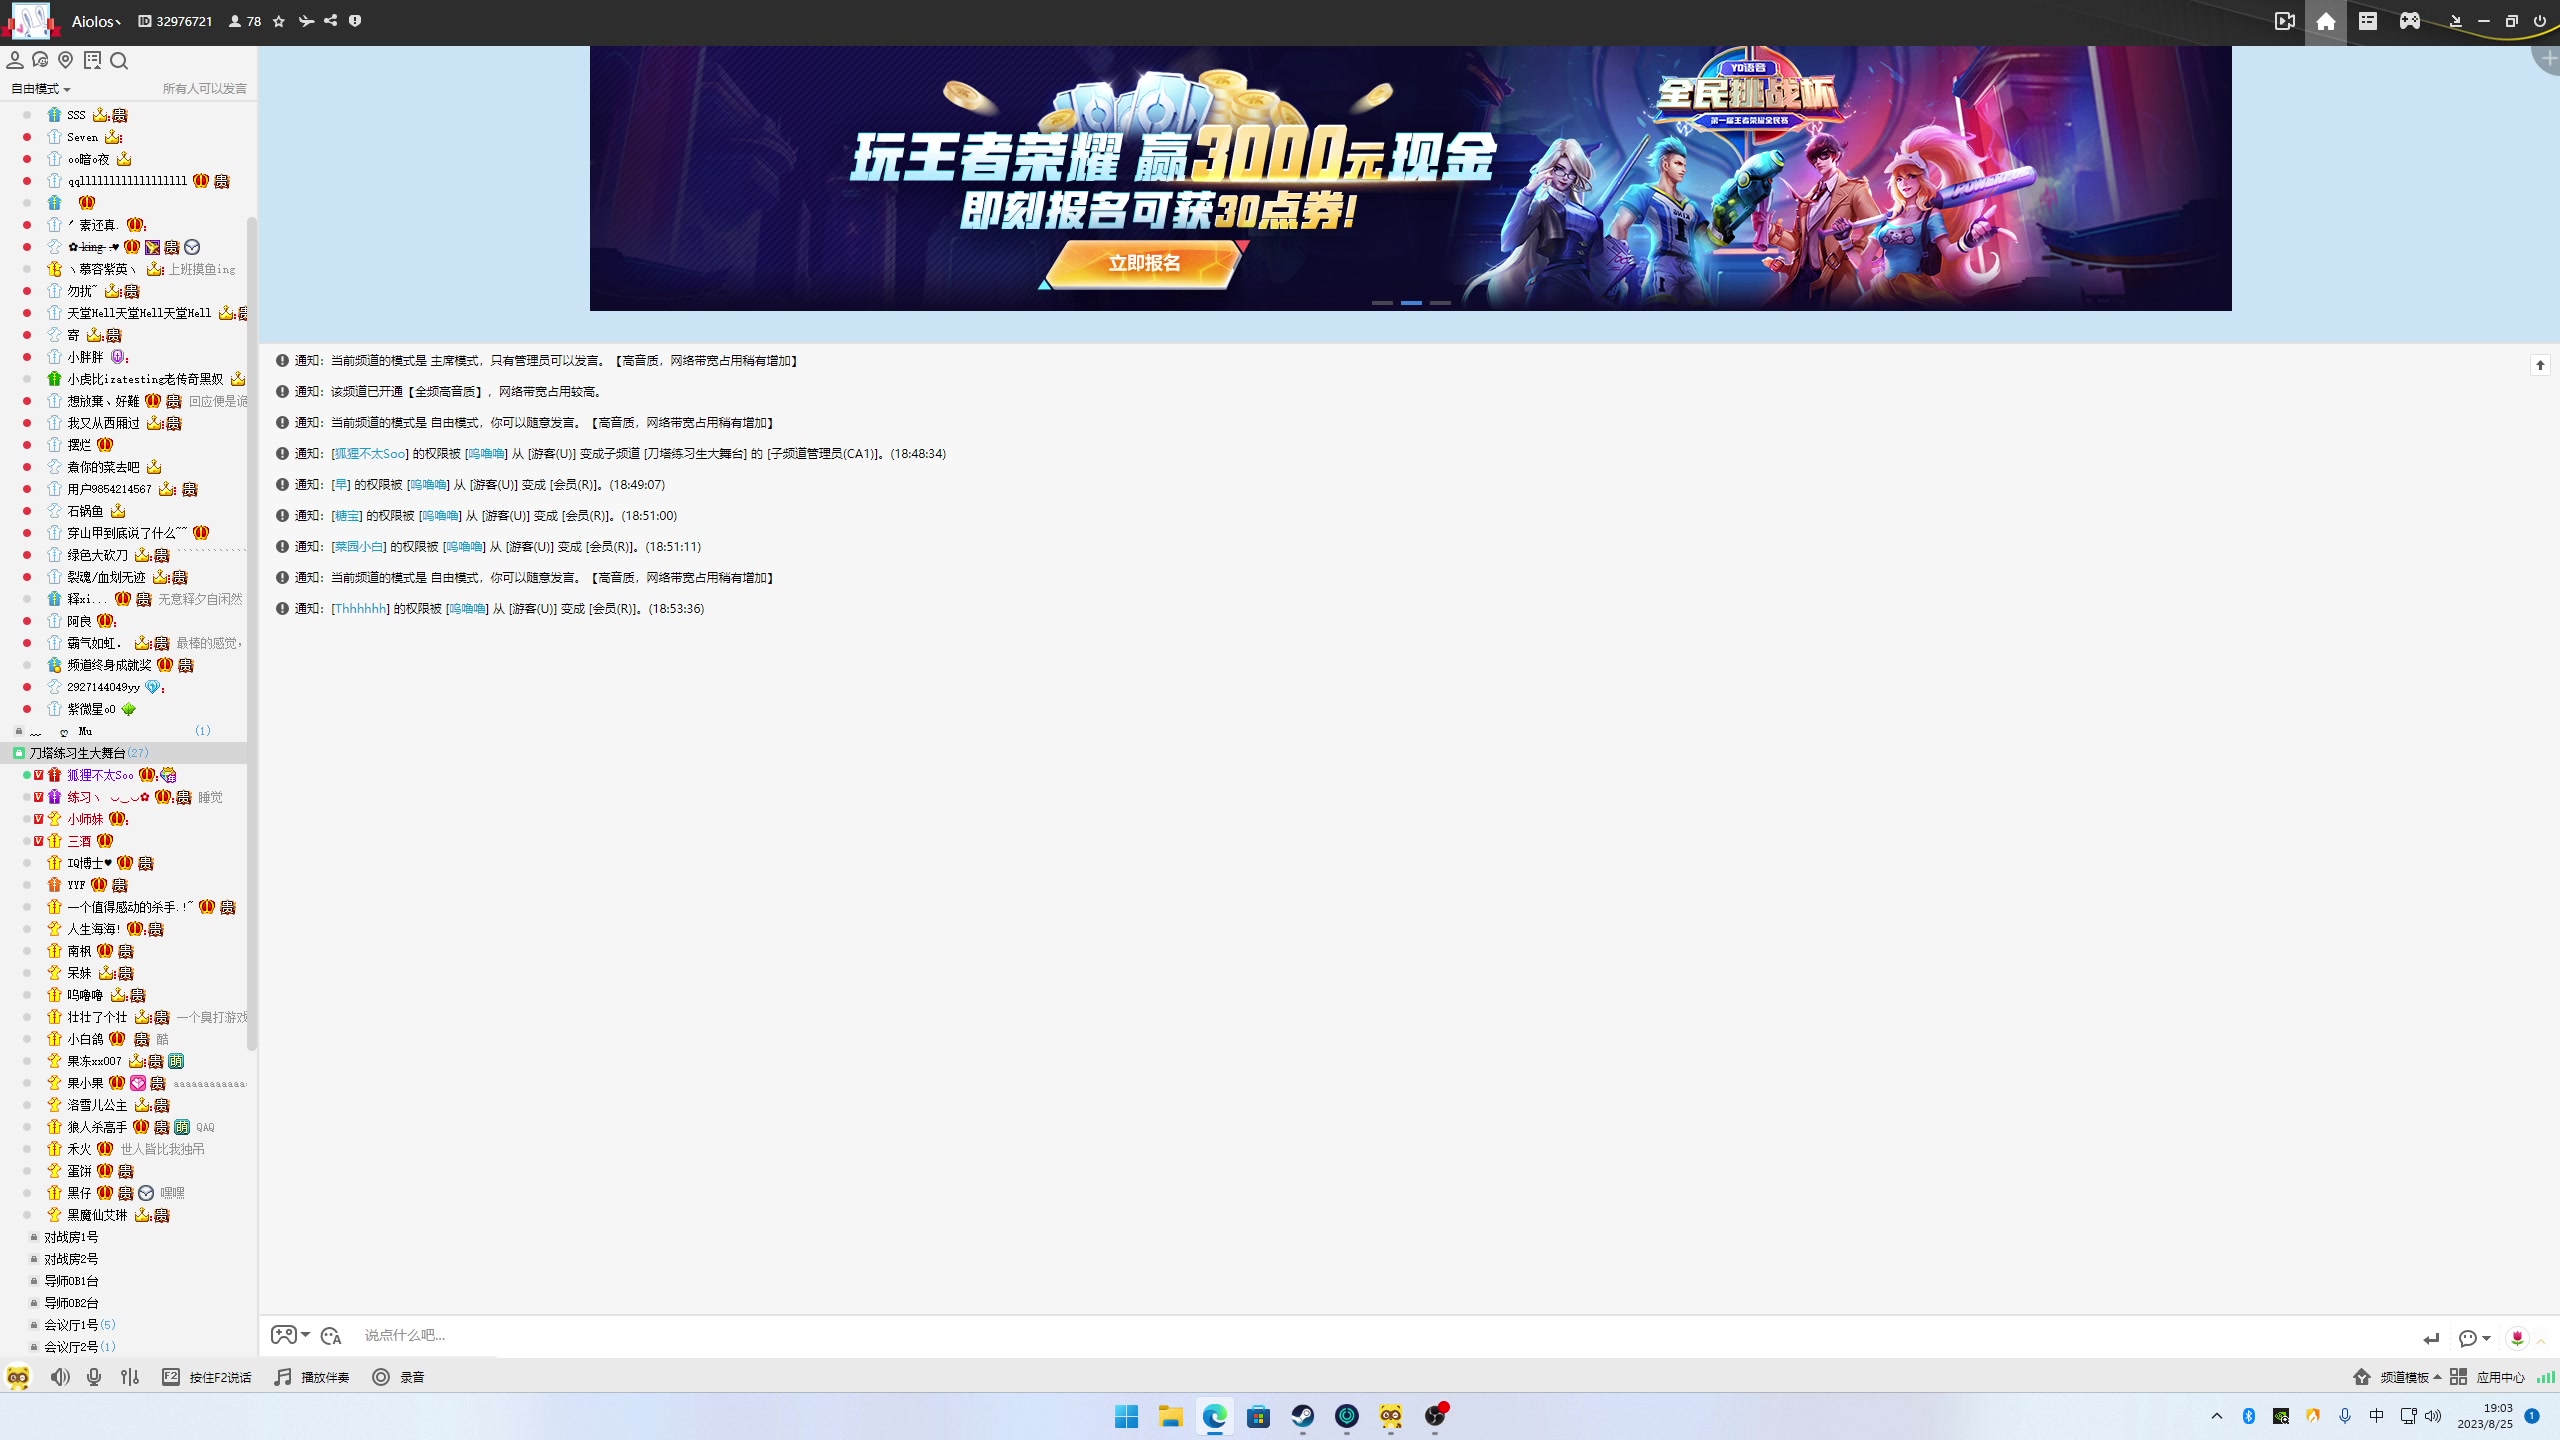Click the middle banner carousel indicator

pyautogui.click(x=1411, y=302)
